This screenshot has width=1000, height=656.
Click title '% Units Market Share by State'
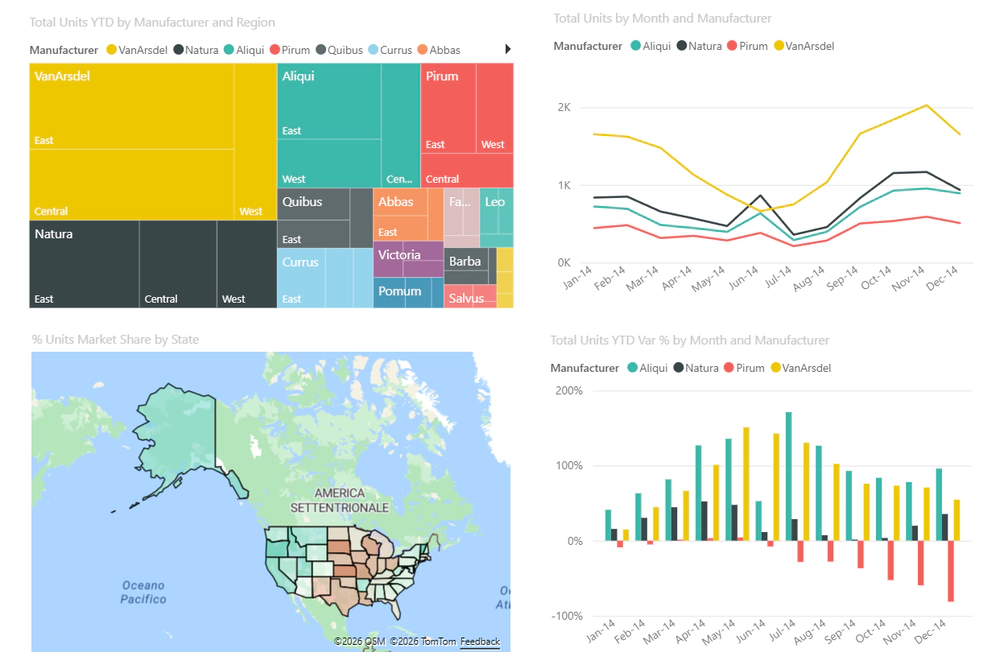pos(115,339)
